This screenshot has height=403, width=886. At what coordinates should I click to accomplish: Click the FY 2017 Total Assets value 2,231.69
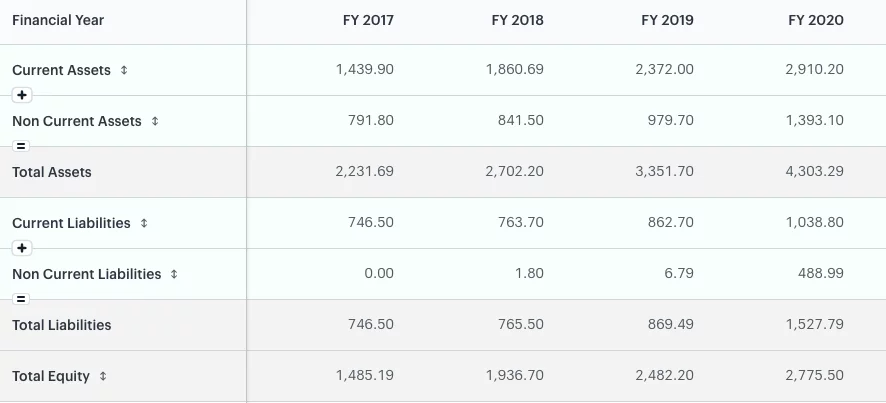pos(364,171)
